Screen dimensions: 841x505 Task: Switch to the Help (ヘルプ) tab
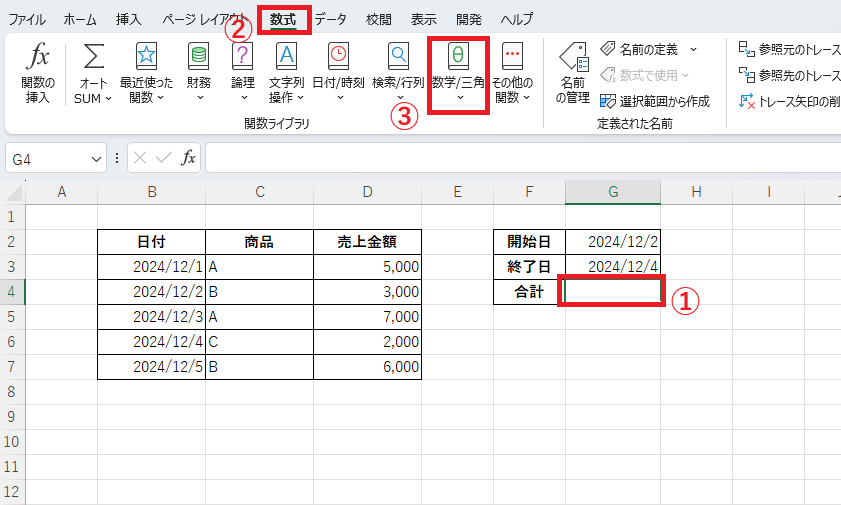(x=517, y=19)
